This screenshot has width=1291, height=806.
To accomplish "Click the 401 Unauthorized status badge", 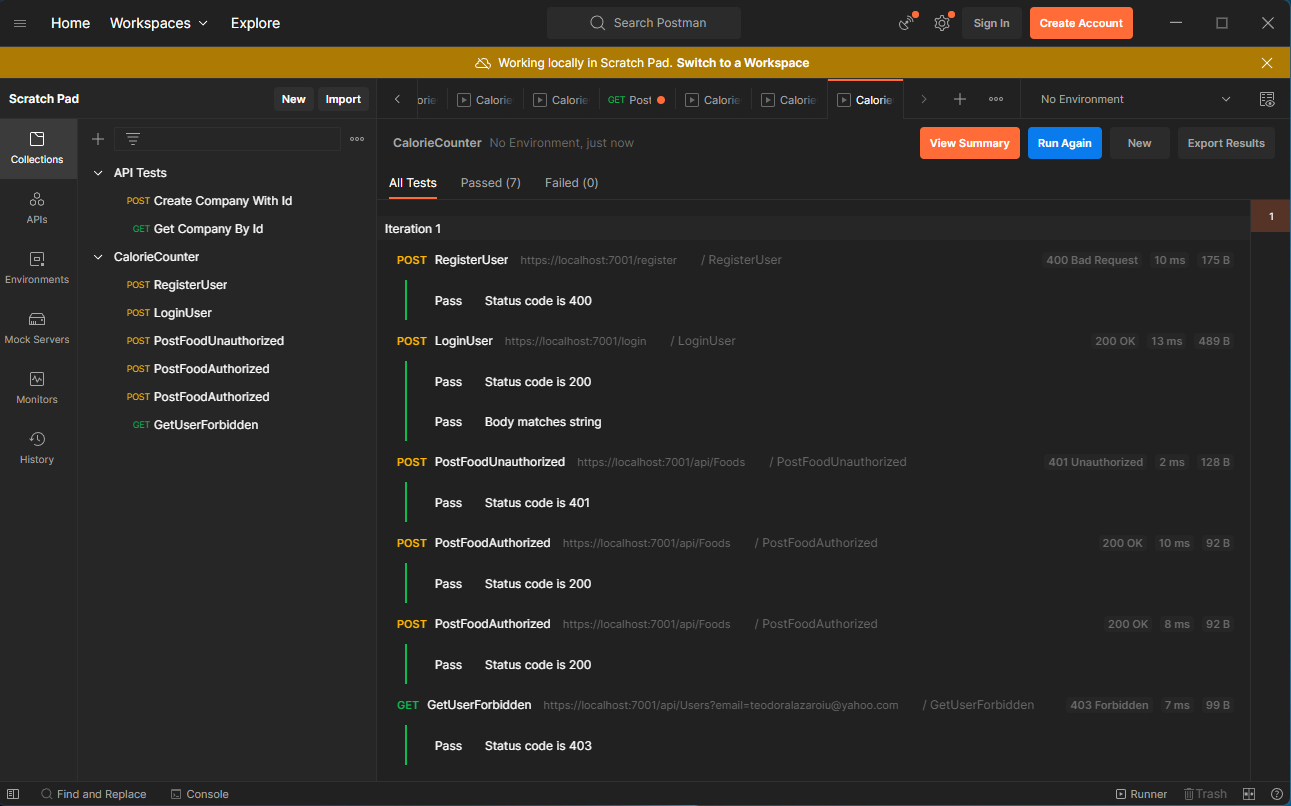I will (1095, 462).
